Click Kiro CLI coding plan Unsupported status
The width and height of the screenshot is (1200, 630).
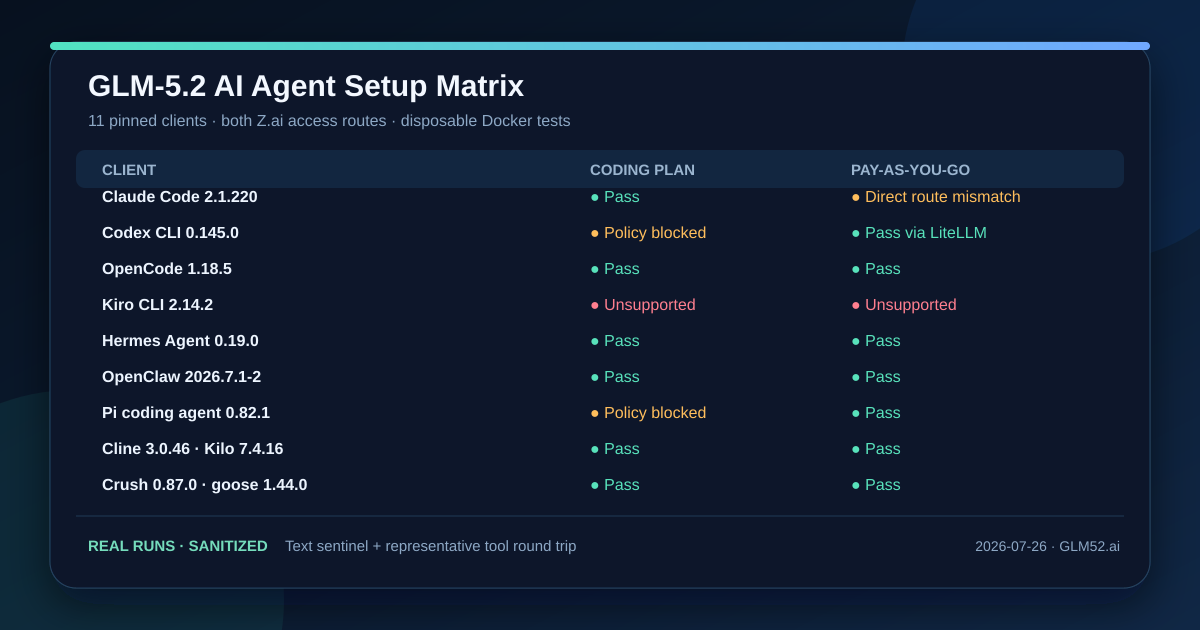coord(643,305)
